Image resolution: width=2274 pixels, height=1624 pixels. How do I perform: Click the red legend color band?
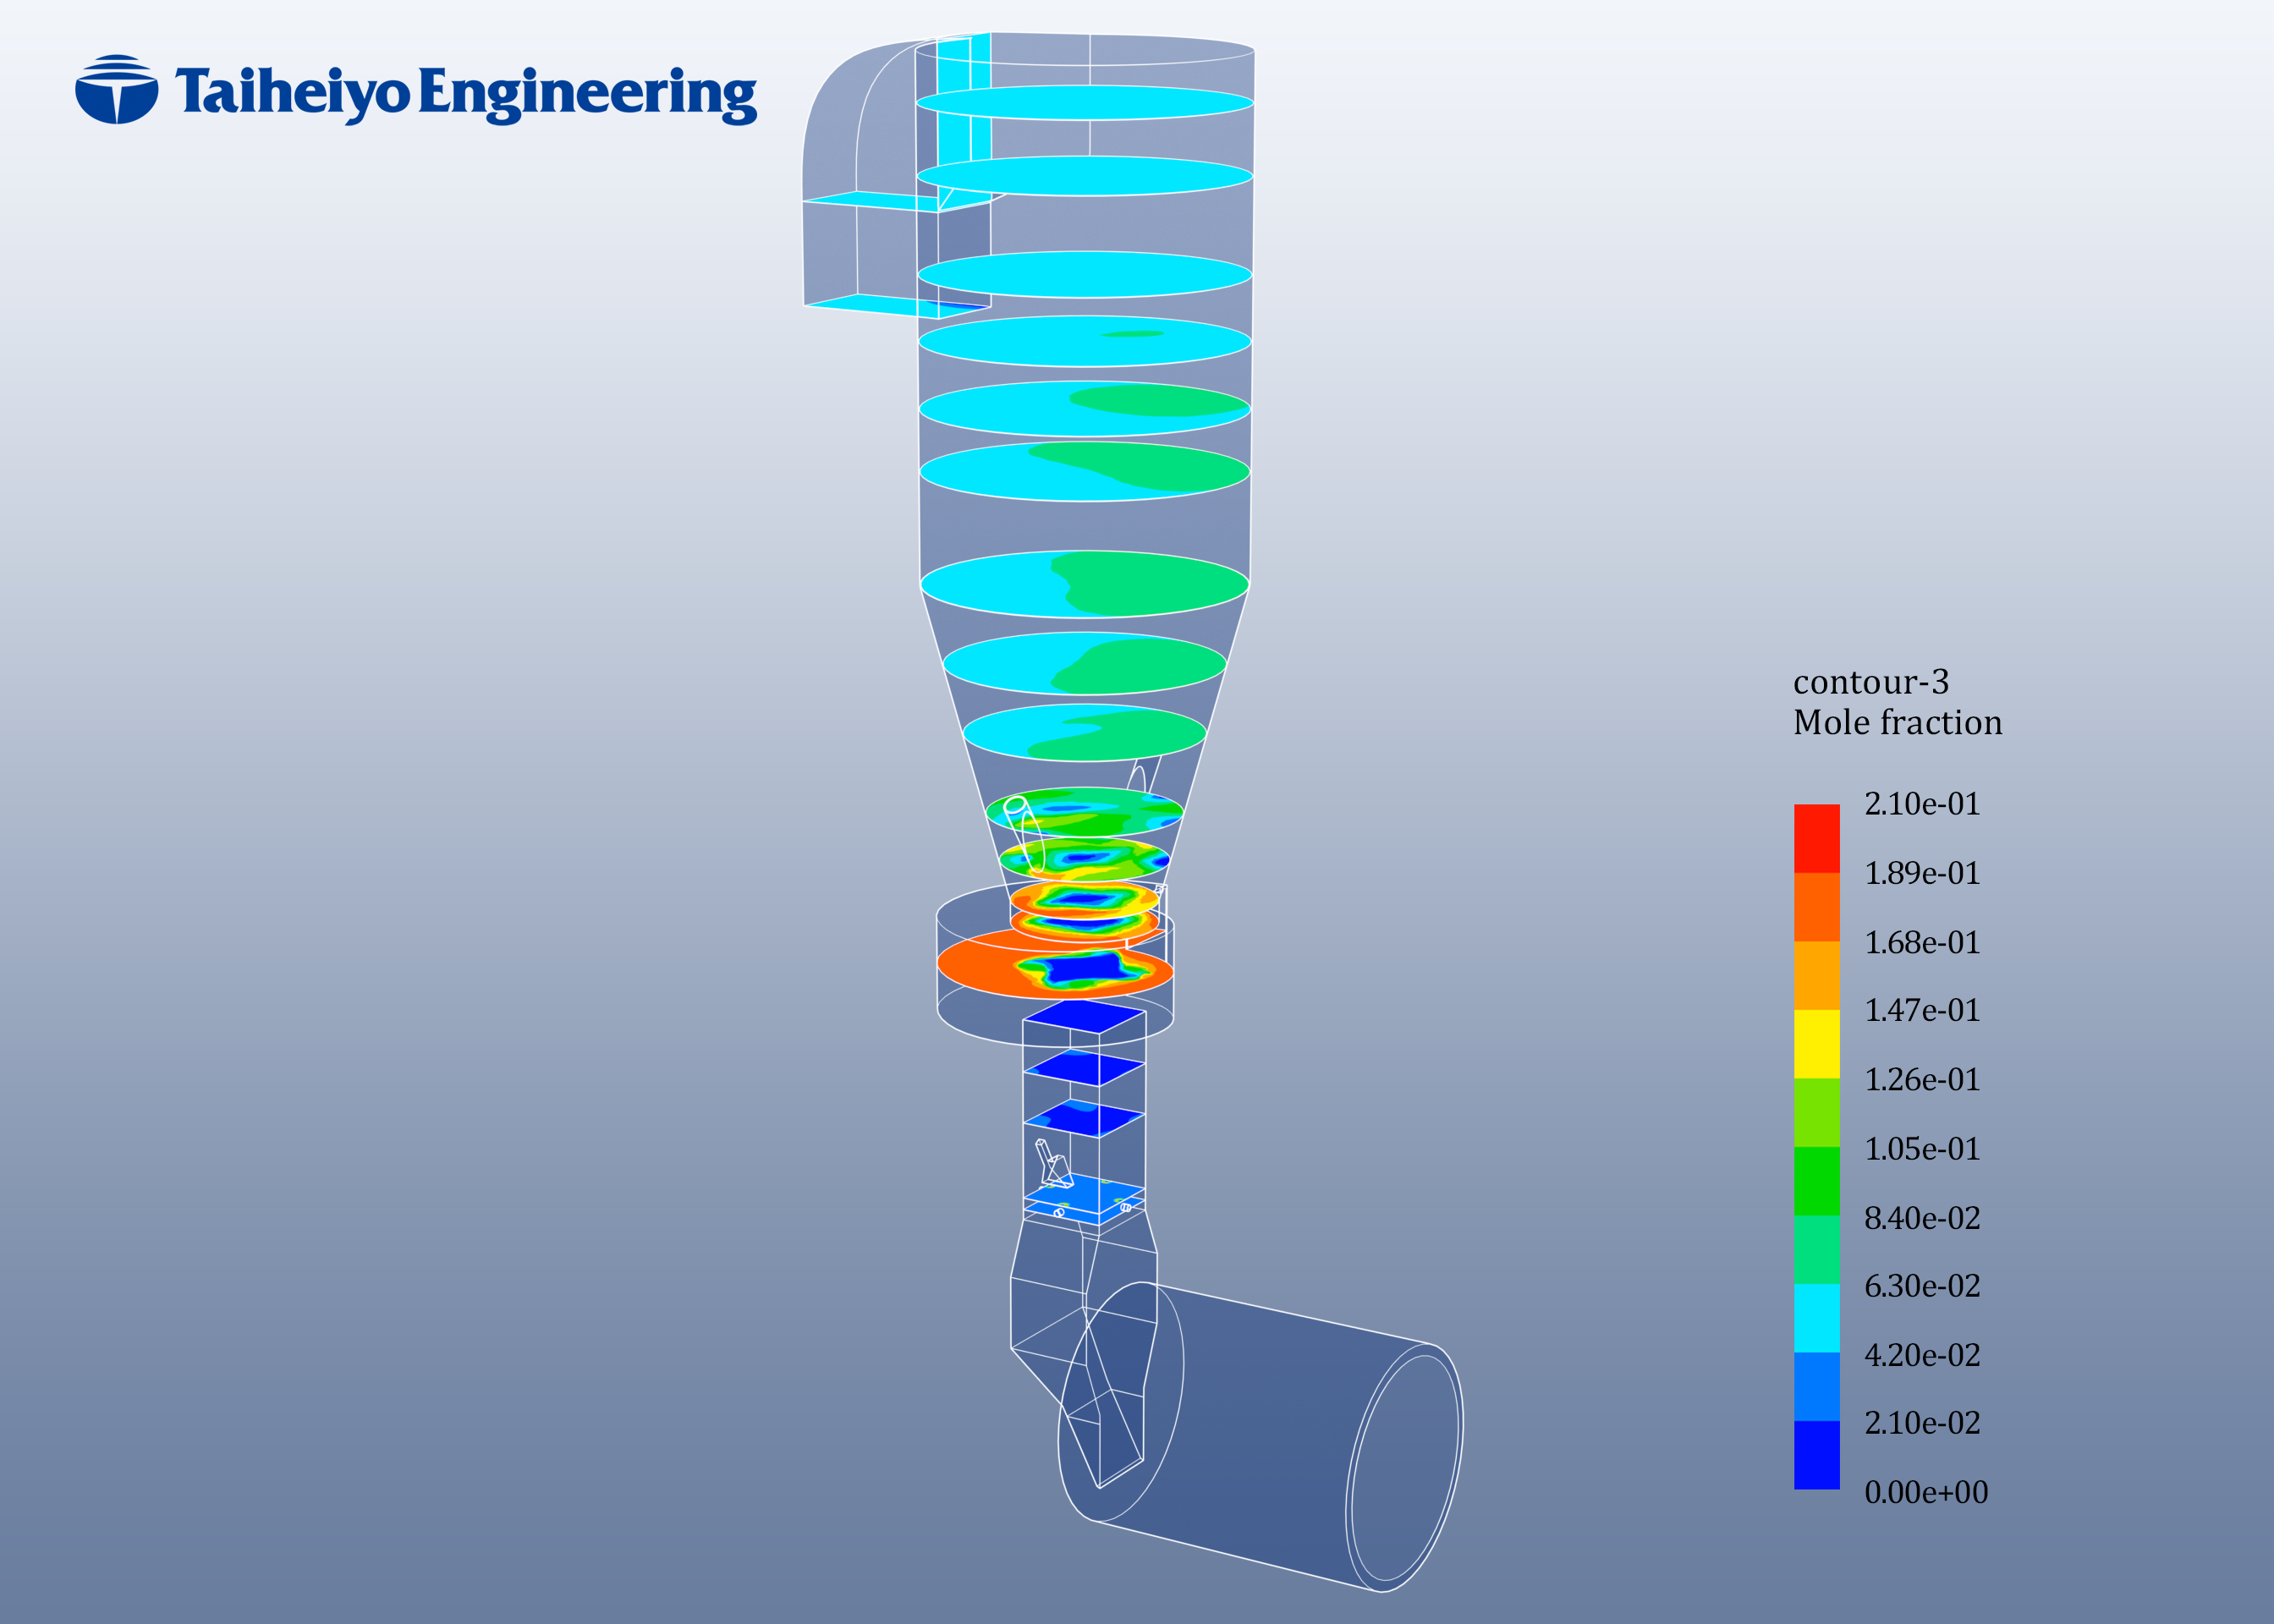(x=1816, y=838)
